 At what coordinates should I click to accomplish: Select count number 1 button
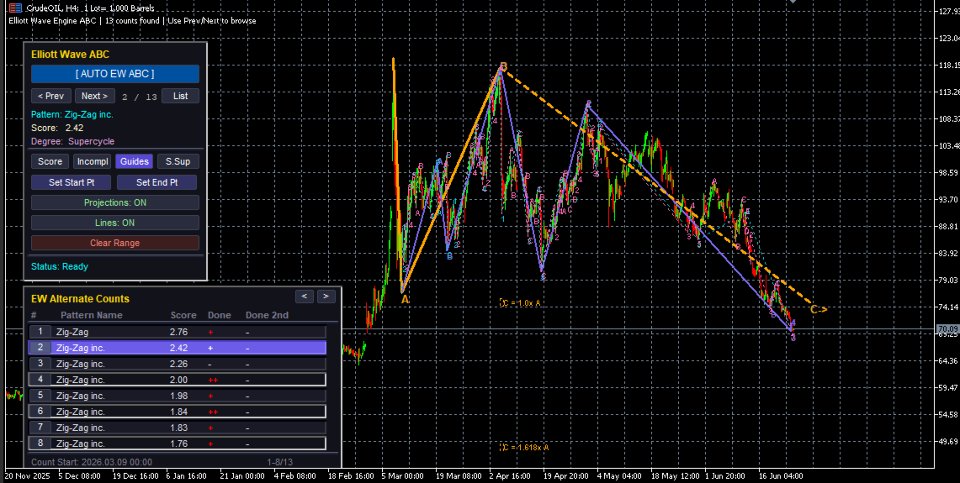click(40, 332)
